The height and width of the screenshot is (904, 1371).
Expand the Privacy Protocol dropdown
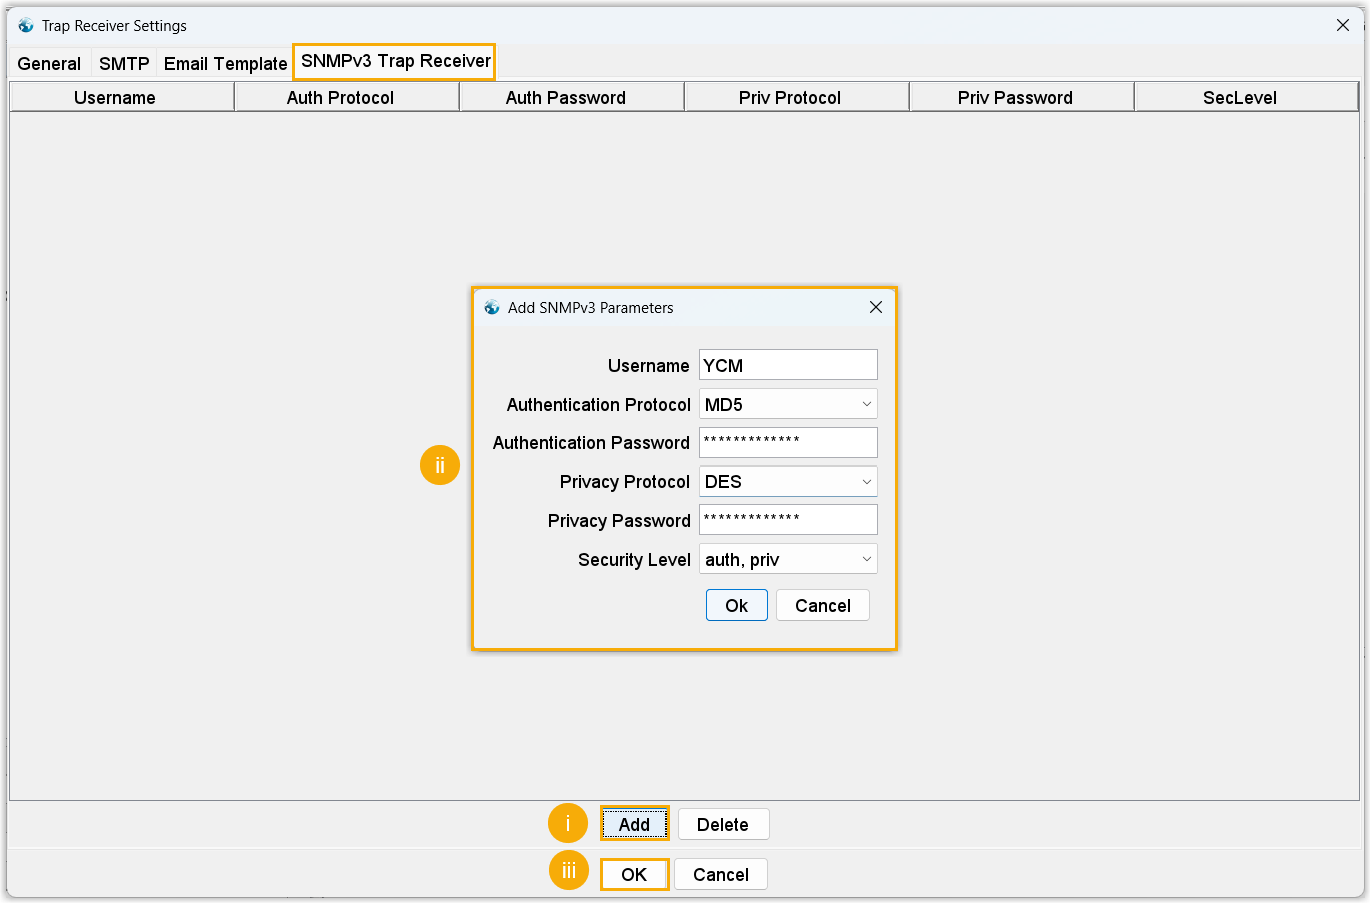(x=788, y=482)
